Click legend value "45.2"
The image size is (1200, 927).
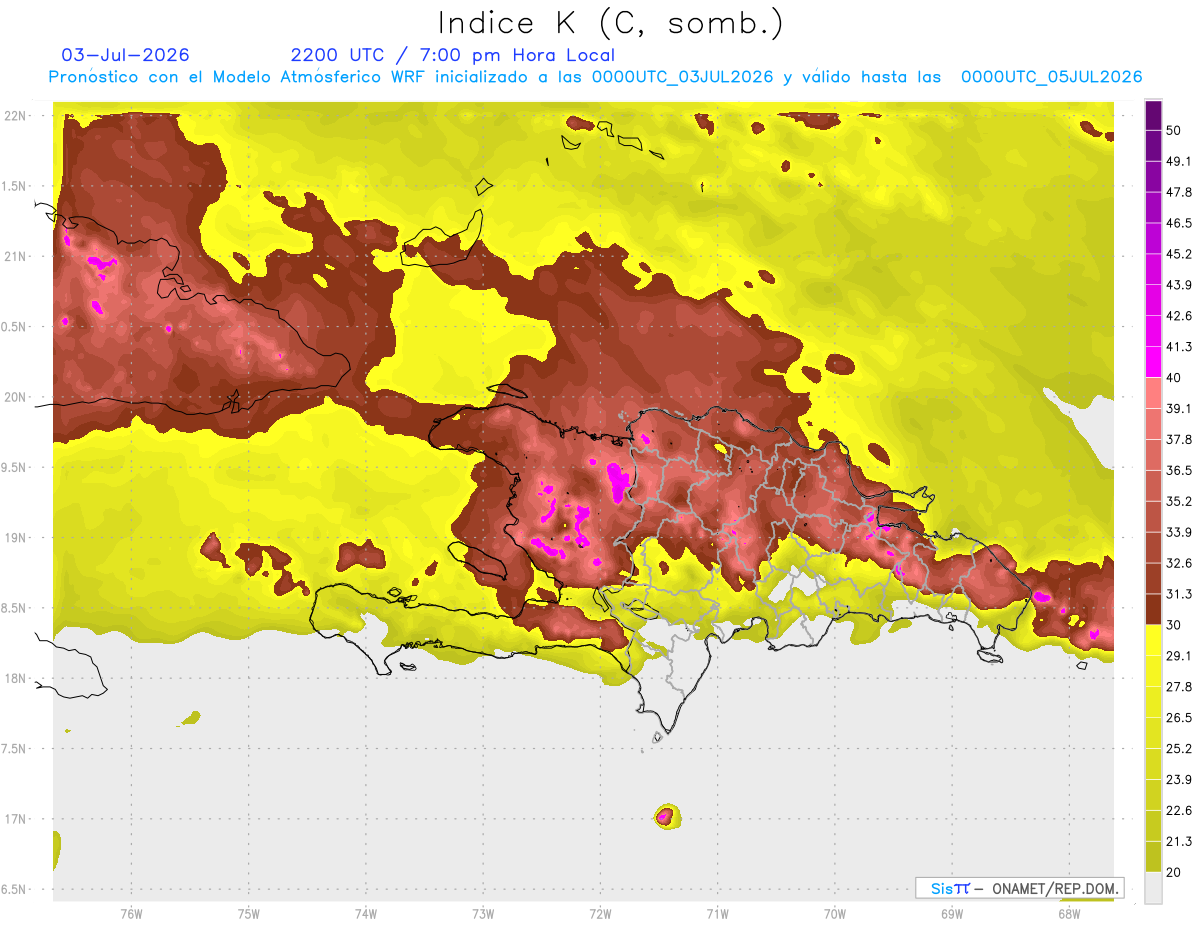1178,254
